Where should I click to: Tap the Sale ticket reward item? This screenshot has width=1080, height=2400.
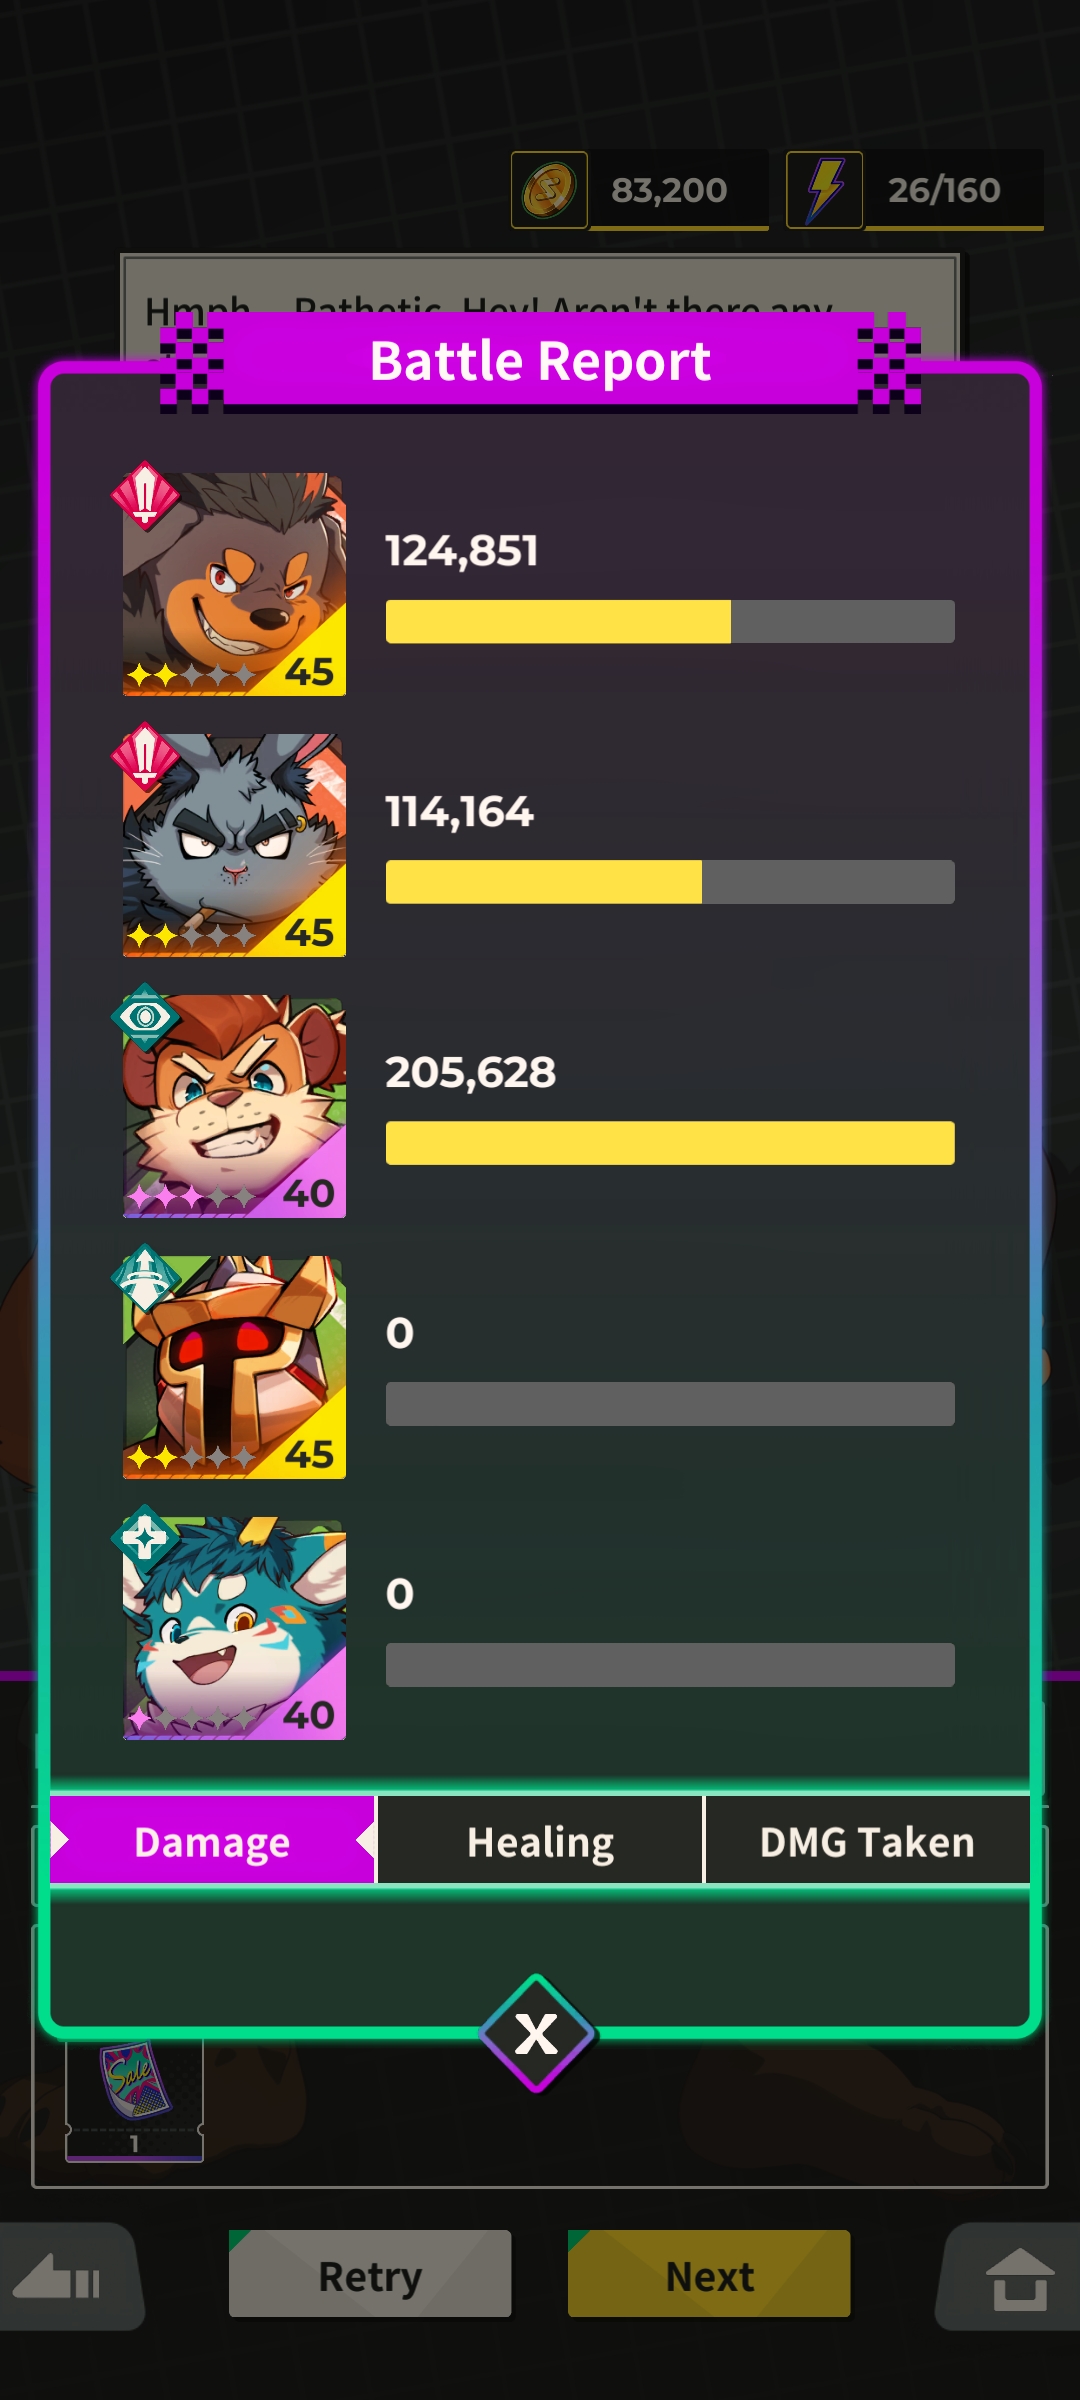point(134,2095)
